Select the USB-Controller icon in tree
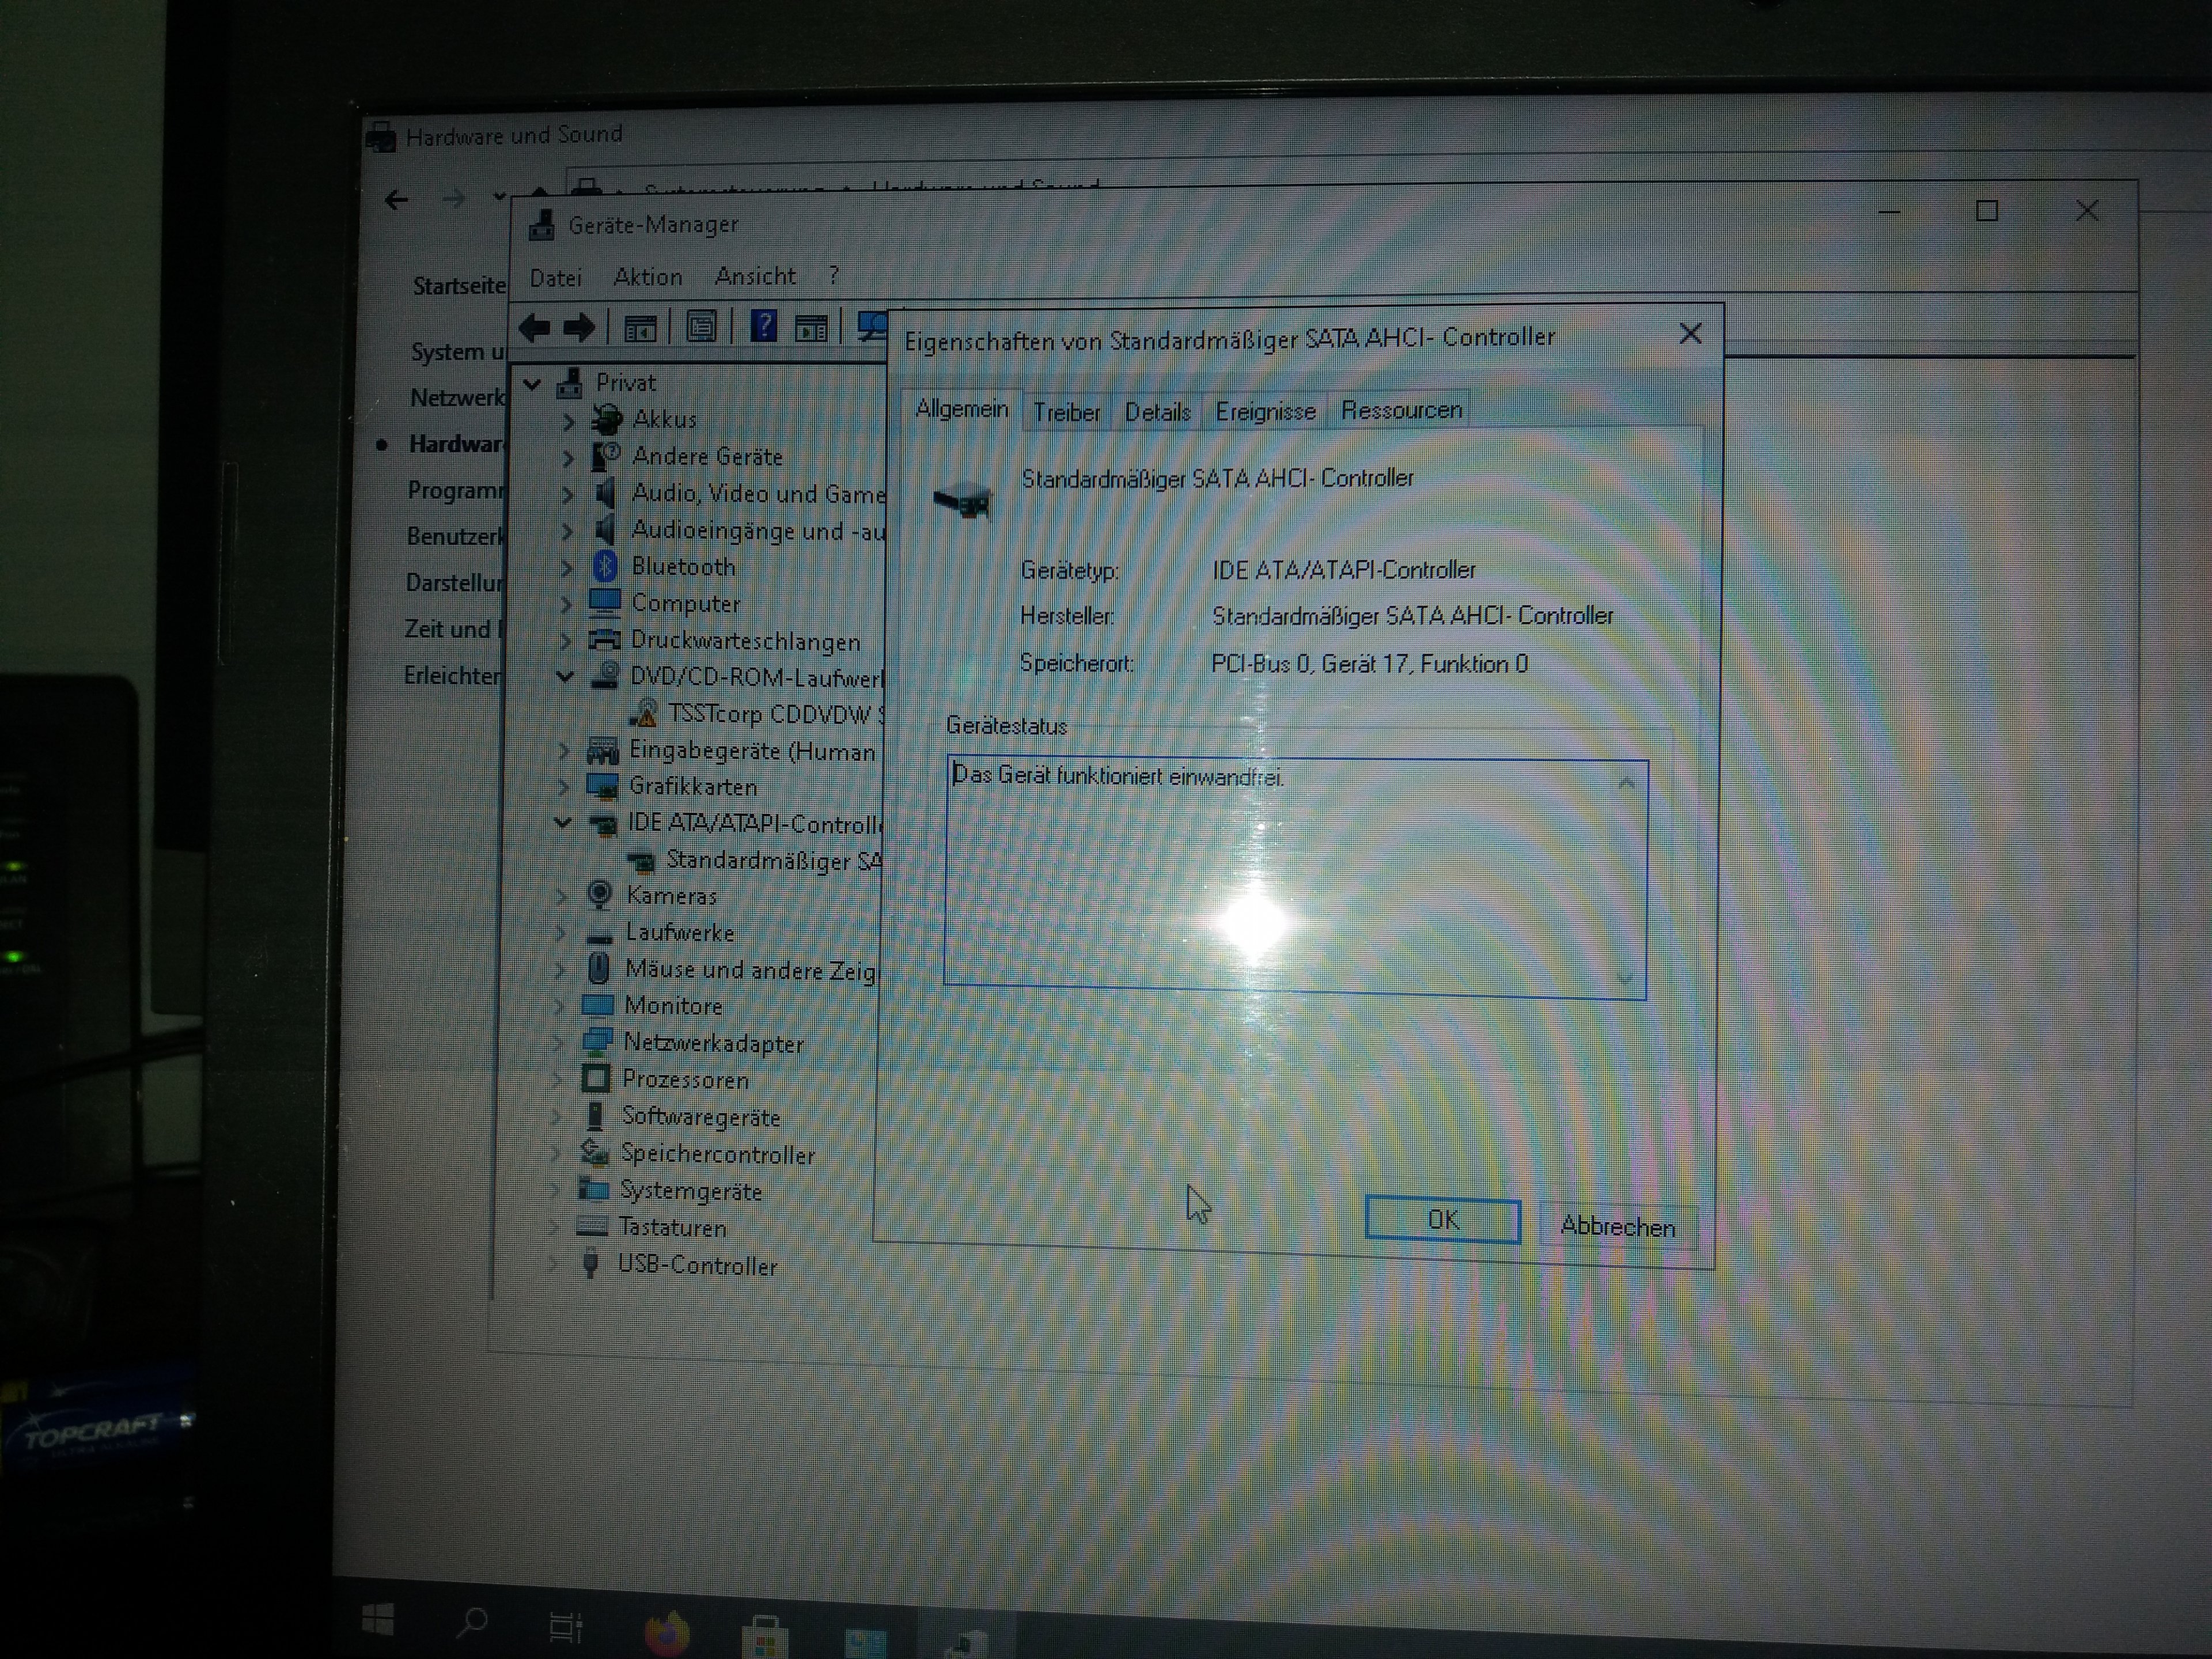 pyautogui.click(x=591, y=1264)
